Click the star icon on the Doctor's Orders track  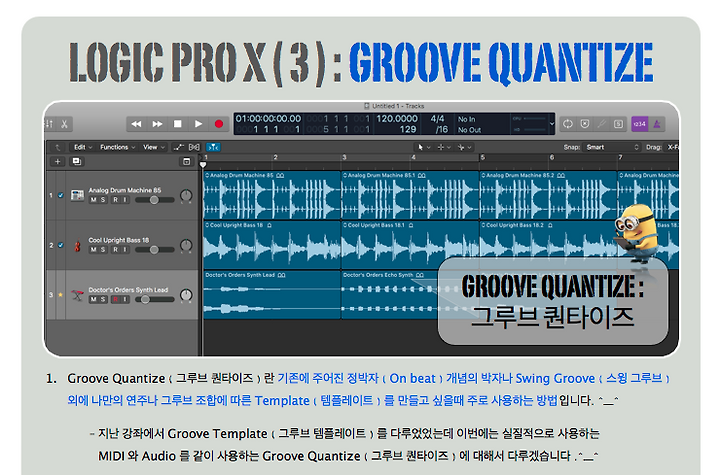[60, 295]
